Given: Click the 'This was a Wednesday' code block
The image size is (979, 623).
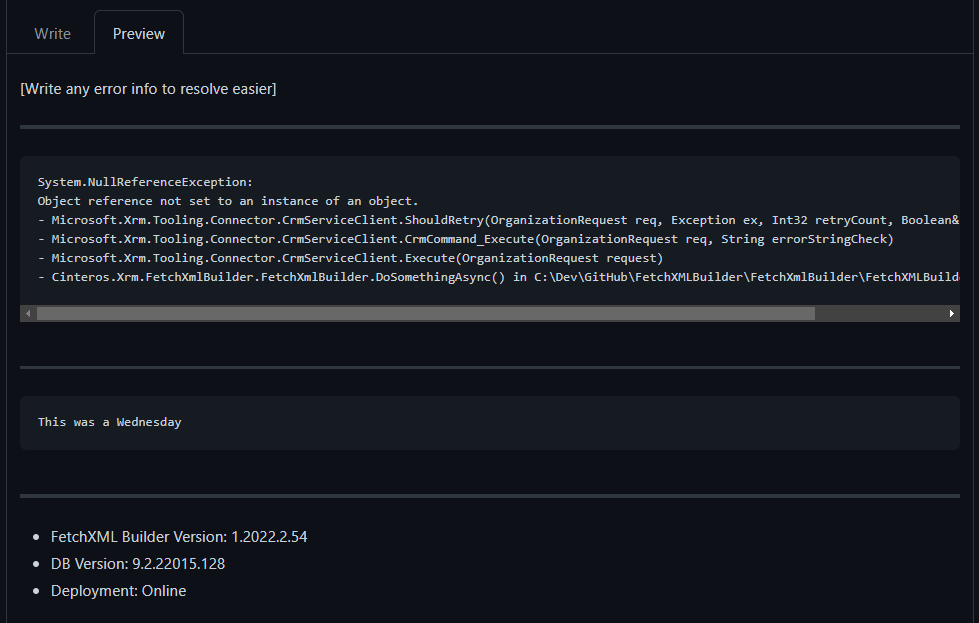Looking at the screenshot, I should point(490,423).
